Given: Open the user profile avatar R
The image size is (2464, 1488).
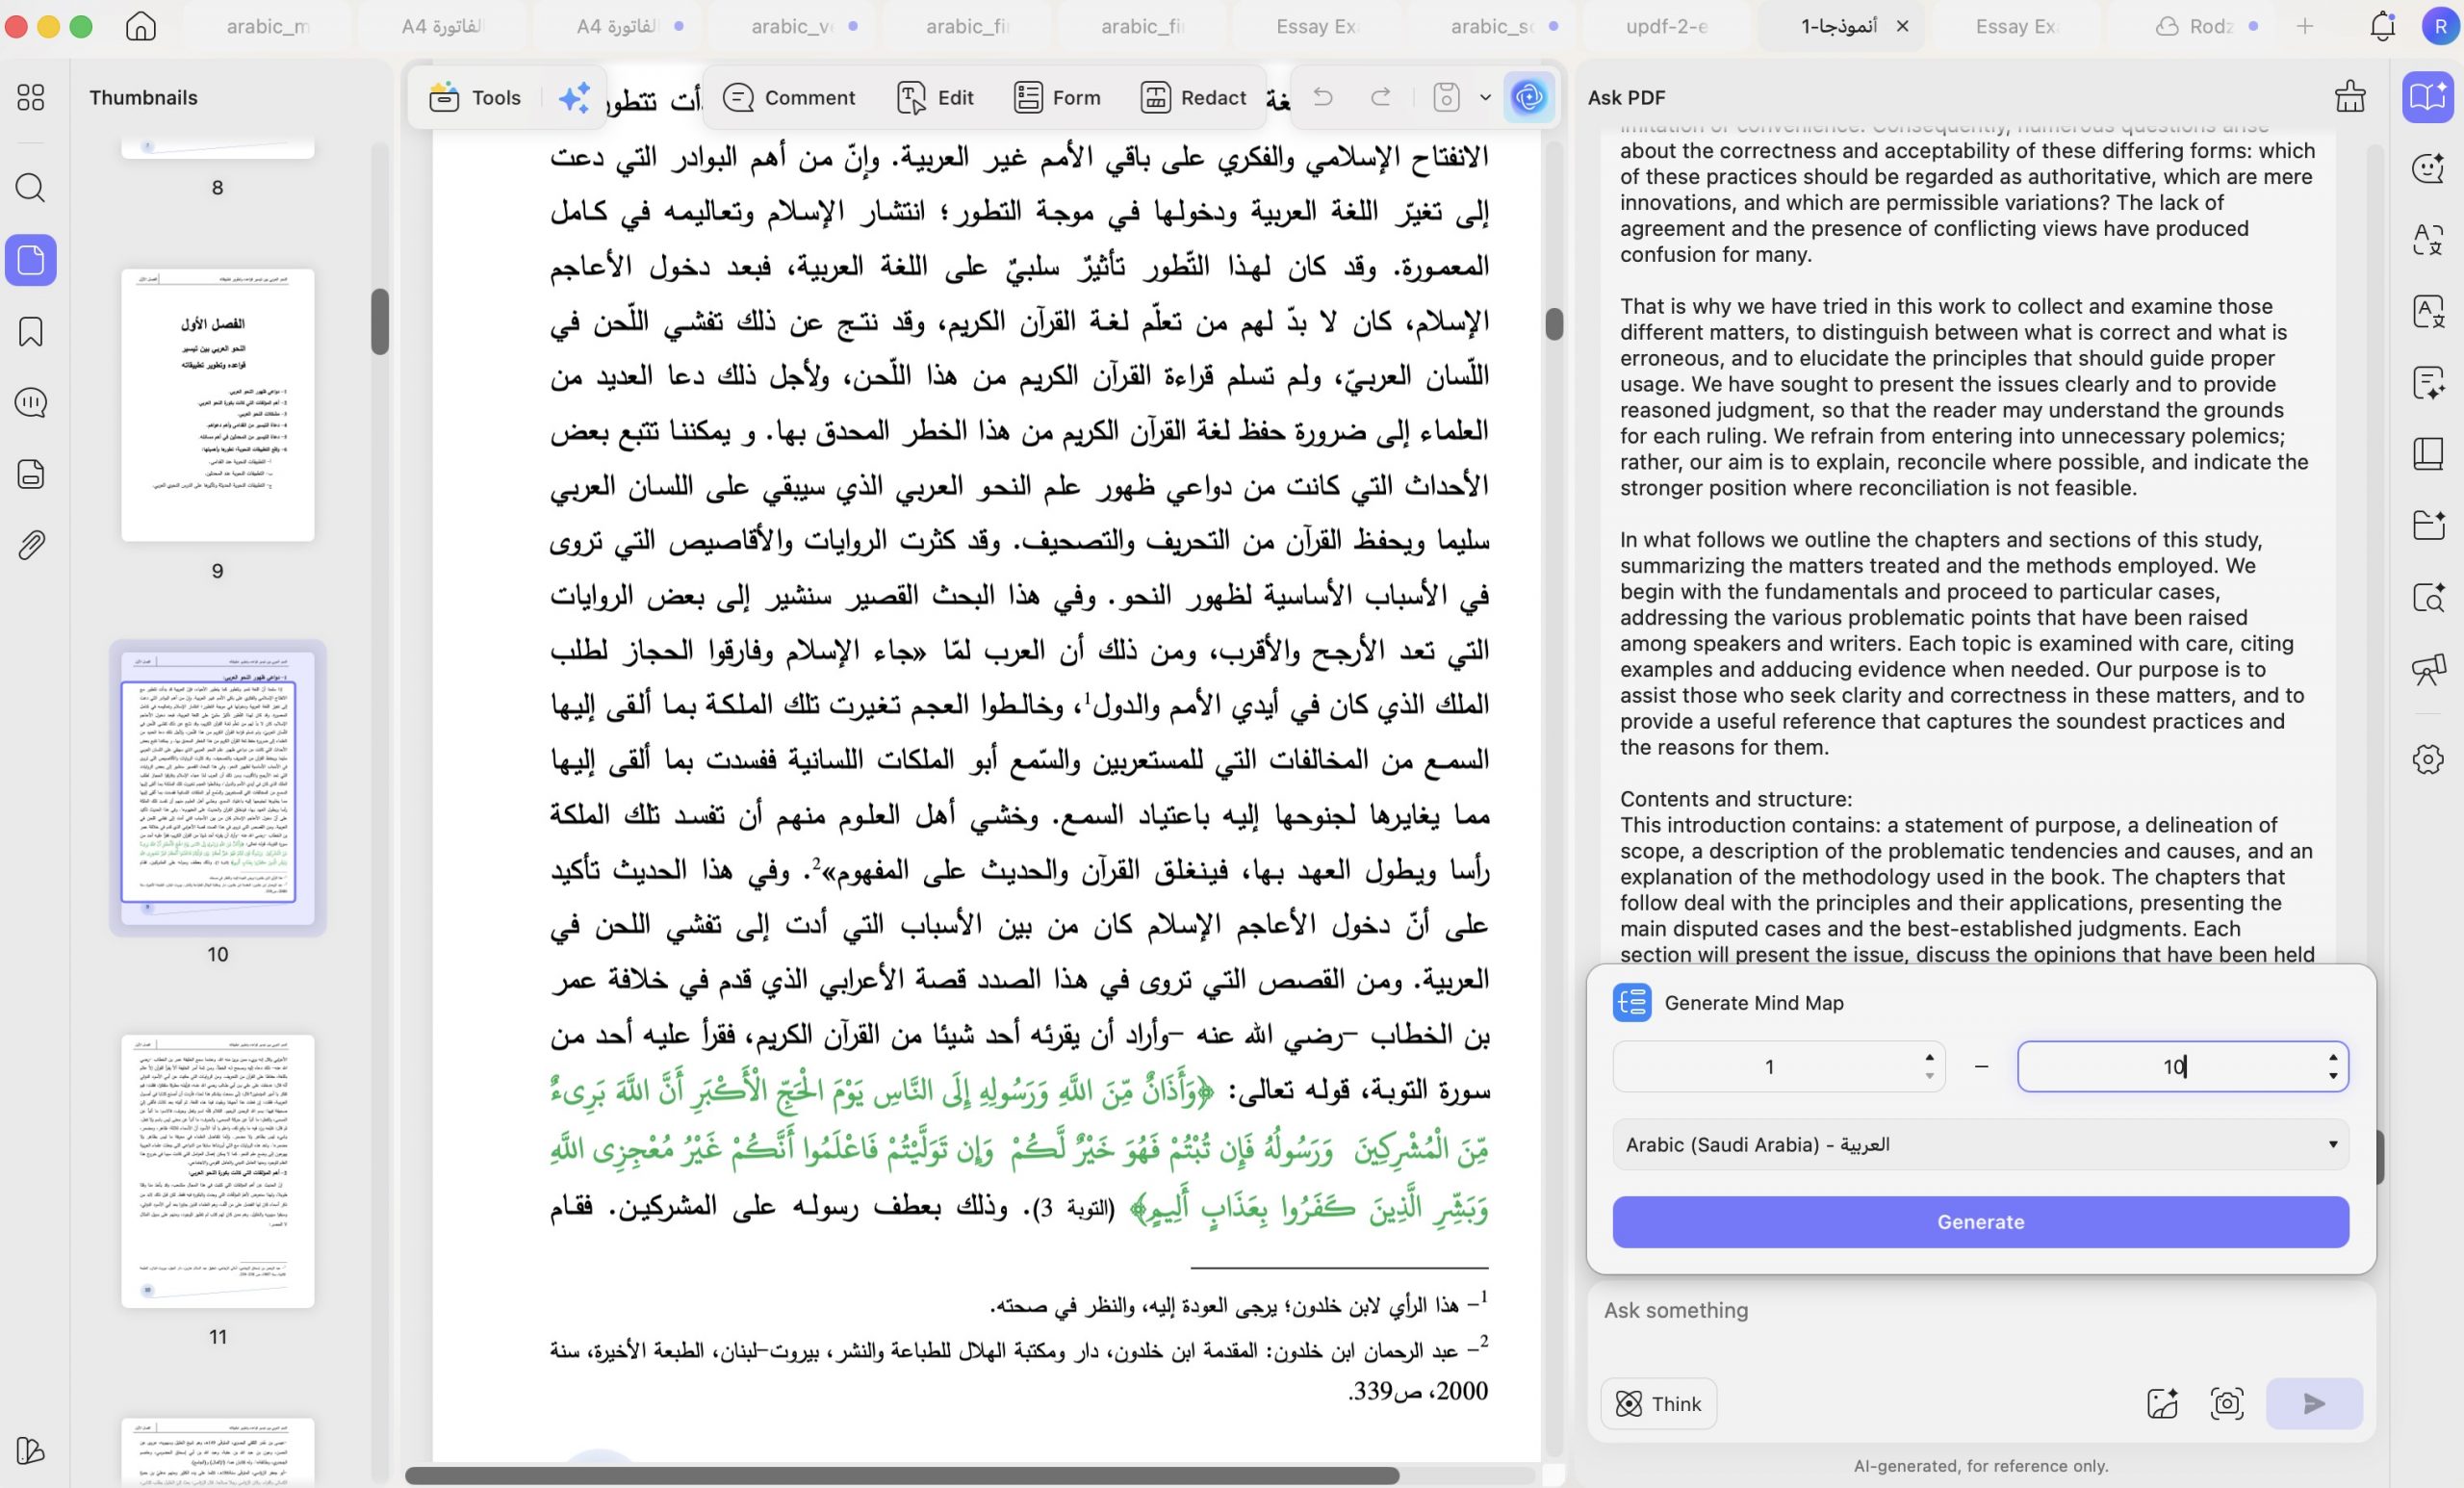Looking at the screenshot, I should [2440, 26].
